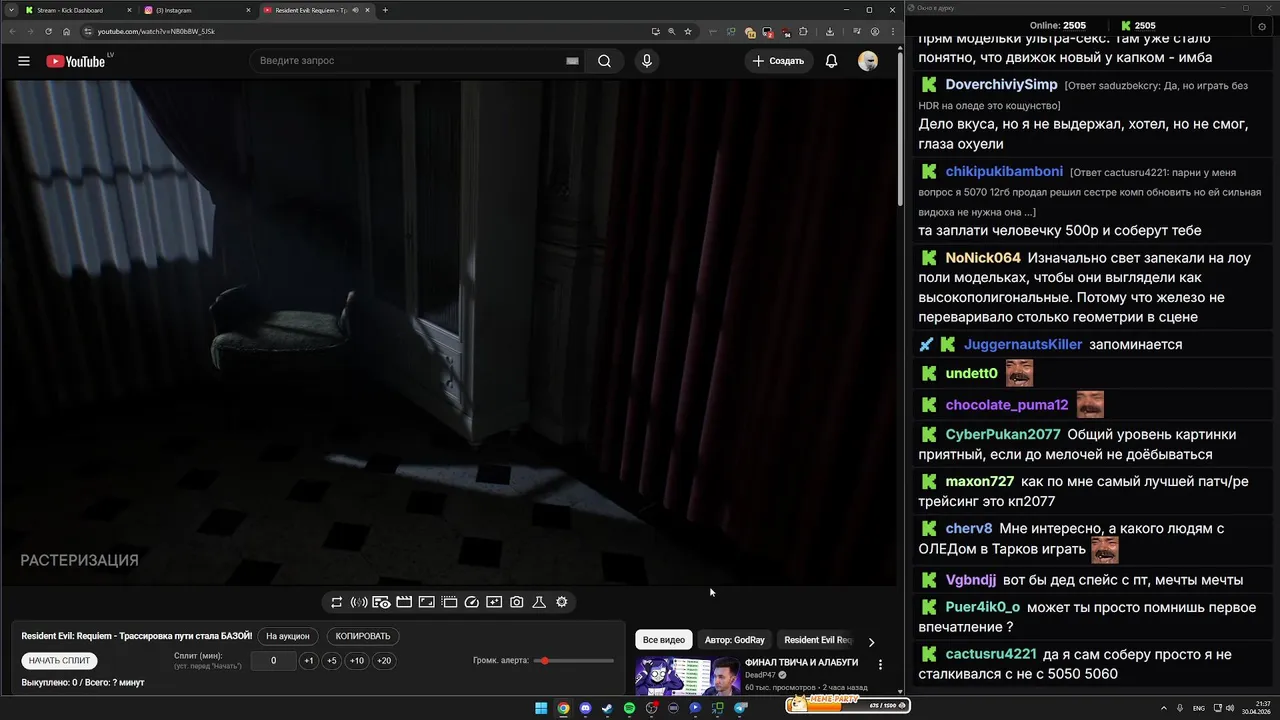The width and height of the screenshot is (1280, 720).
Task: Click the На аукцион button
Action: [288, 636]
